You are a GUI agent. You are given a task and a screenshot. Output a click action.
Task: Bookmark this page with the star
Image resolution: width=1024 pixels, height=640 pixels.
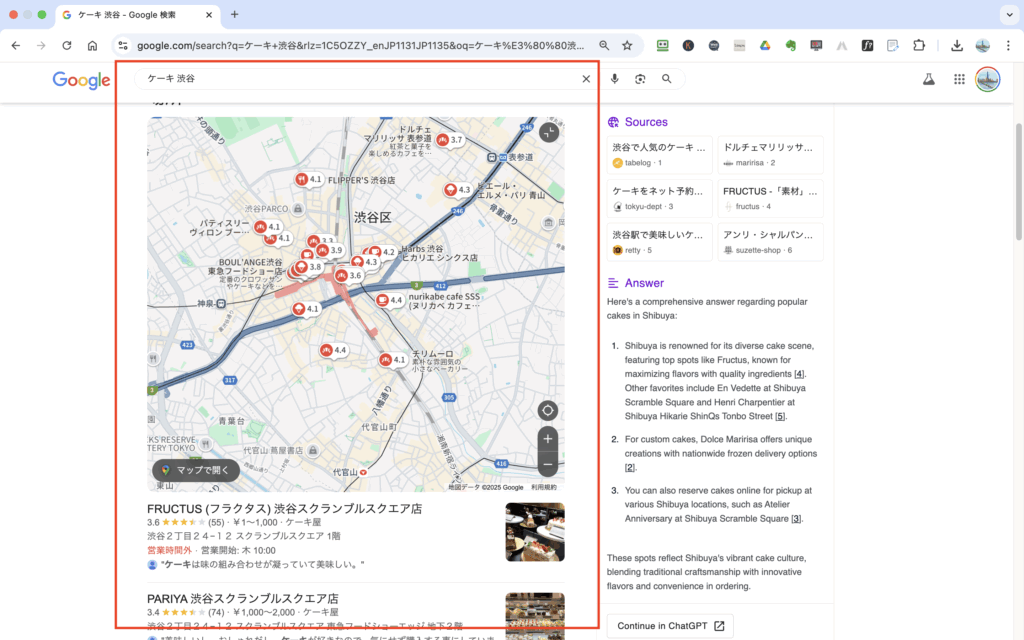(x=627, y=46)
